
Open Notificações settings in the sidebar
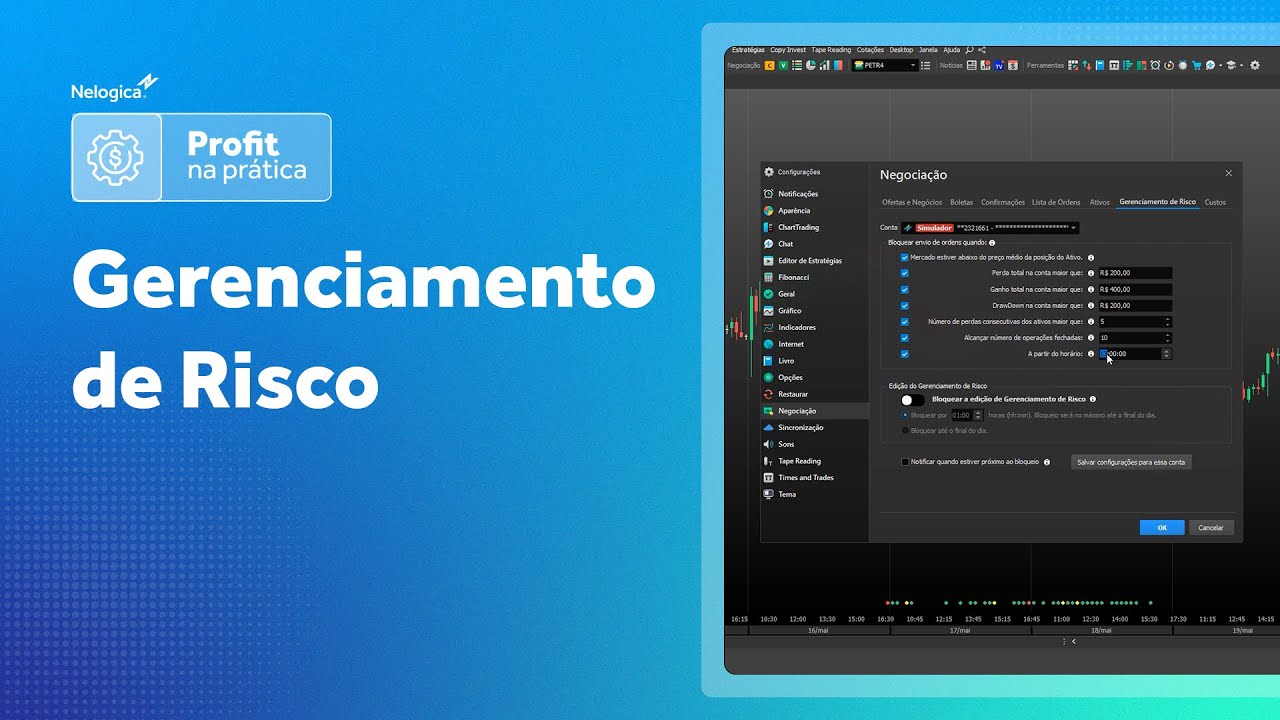(798, 194)
